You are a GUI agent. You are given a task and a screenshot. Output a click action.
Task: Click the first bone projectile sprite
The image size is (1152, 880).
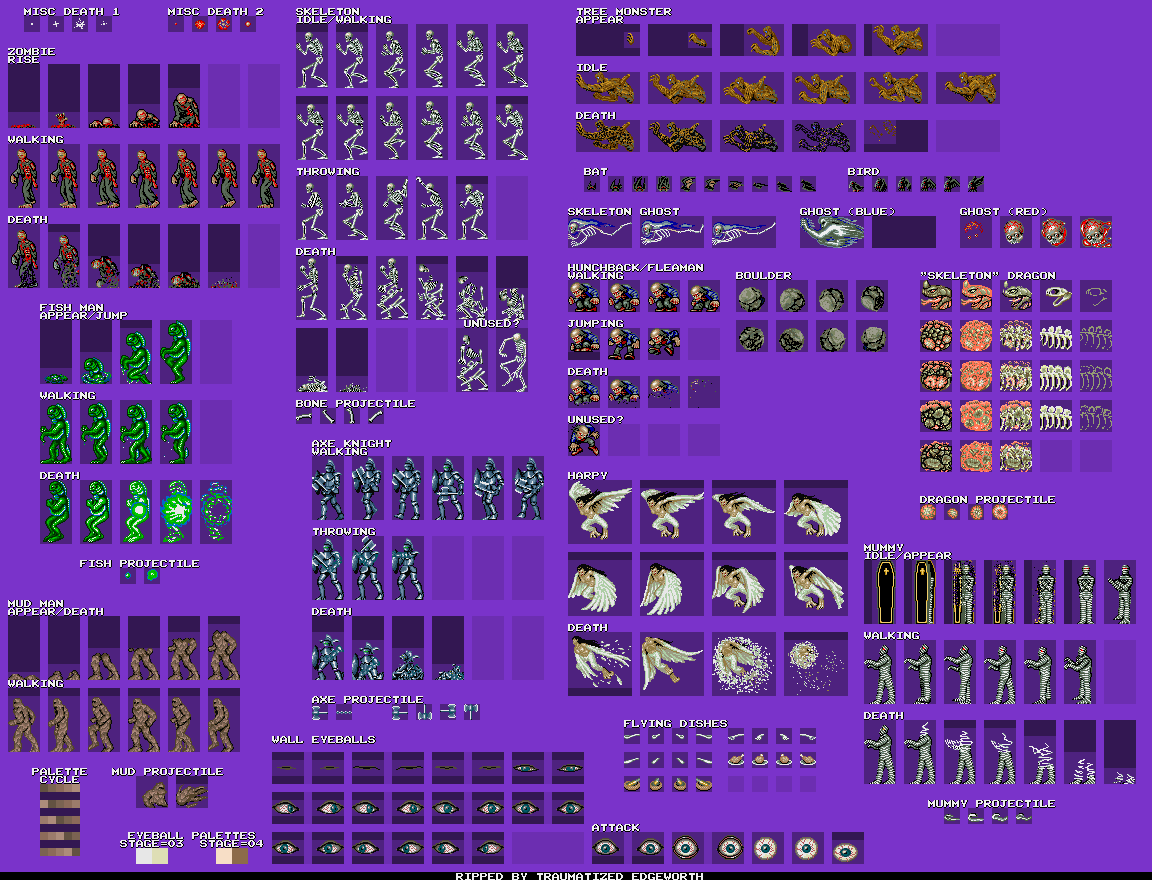[303, 416]
